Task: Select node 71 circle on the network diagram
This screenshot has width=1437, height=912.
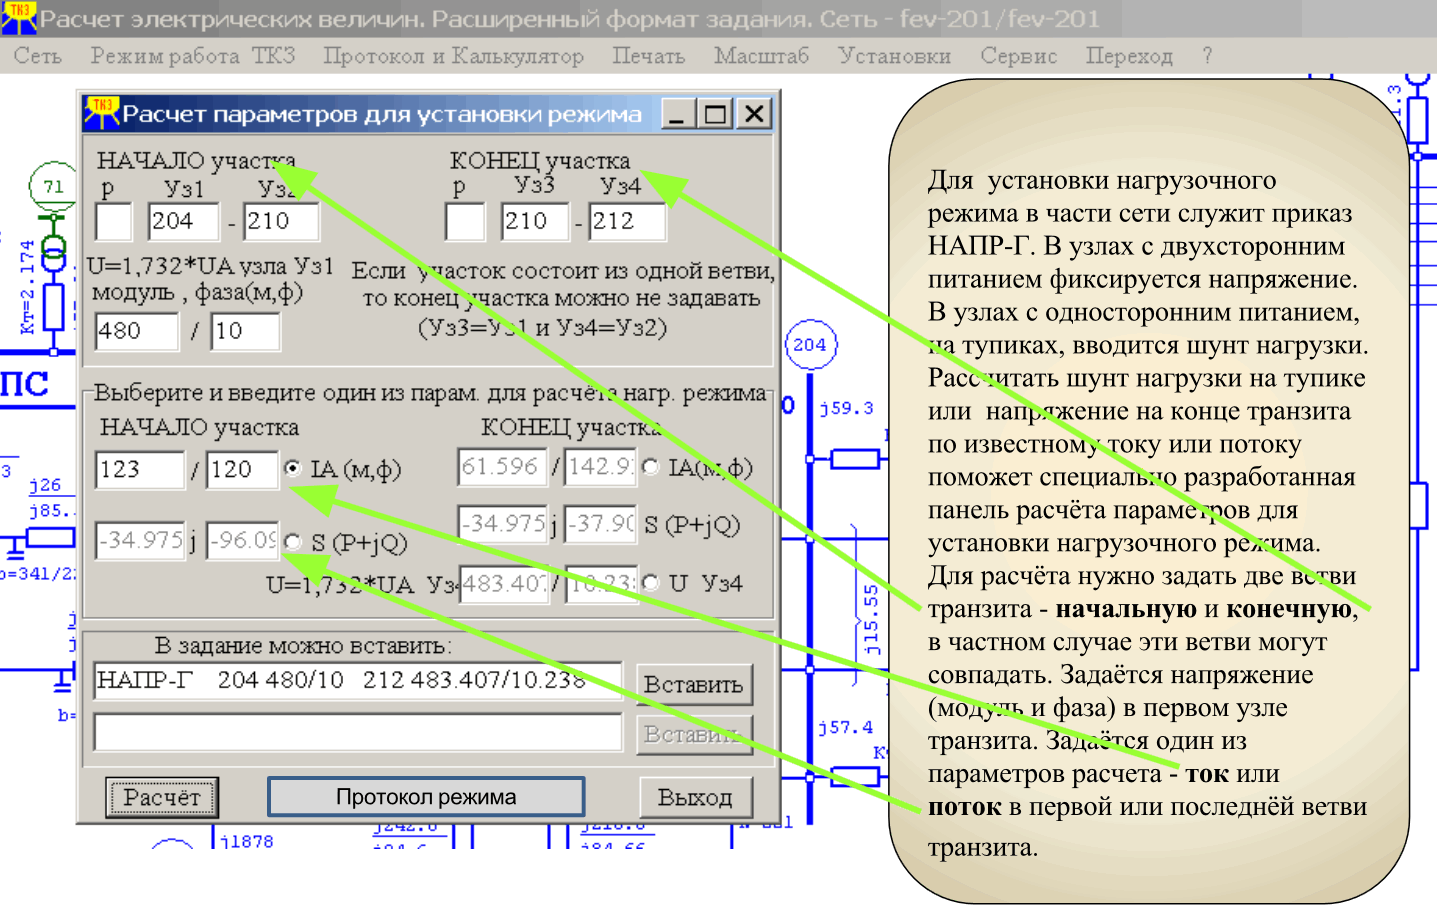Action: coord(53,186)
